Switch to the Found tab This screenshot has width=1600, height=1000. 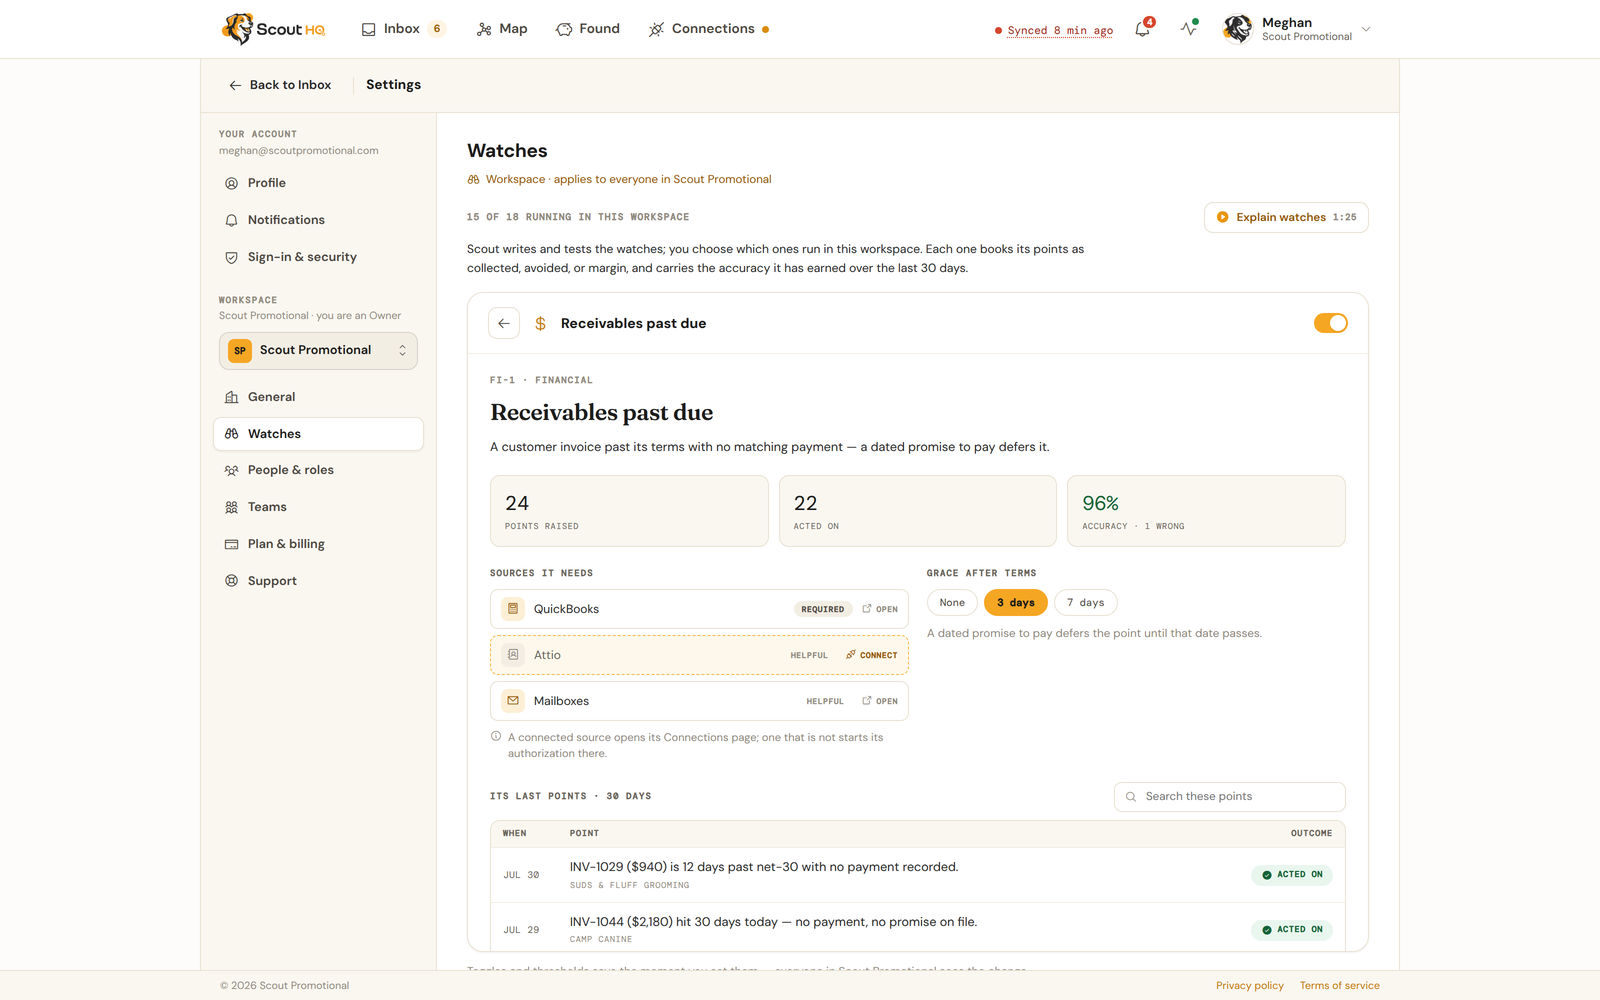[x=588, y=29]
